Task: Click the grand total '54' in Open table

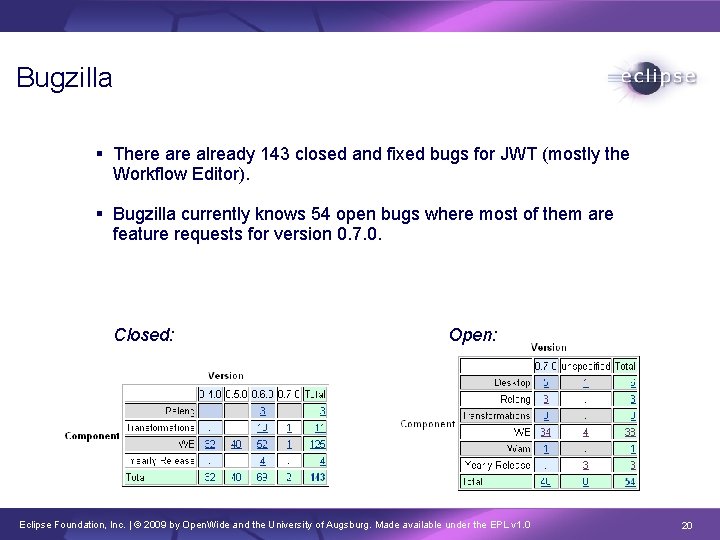Action: click(x=630, y=482)
